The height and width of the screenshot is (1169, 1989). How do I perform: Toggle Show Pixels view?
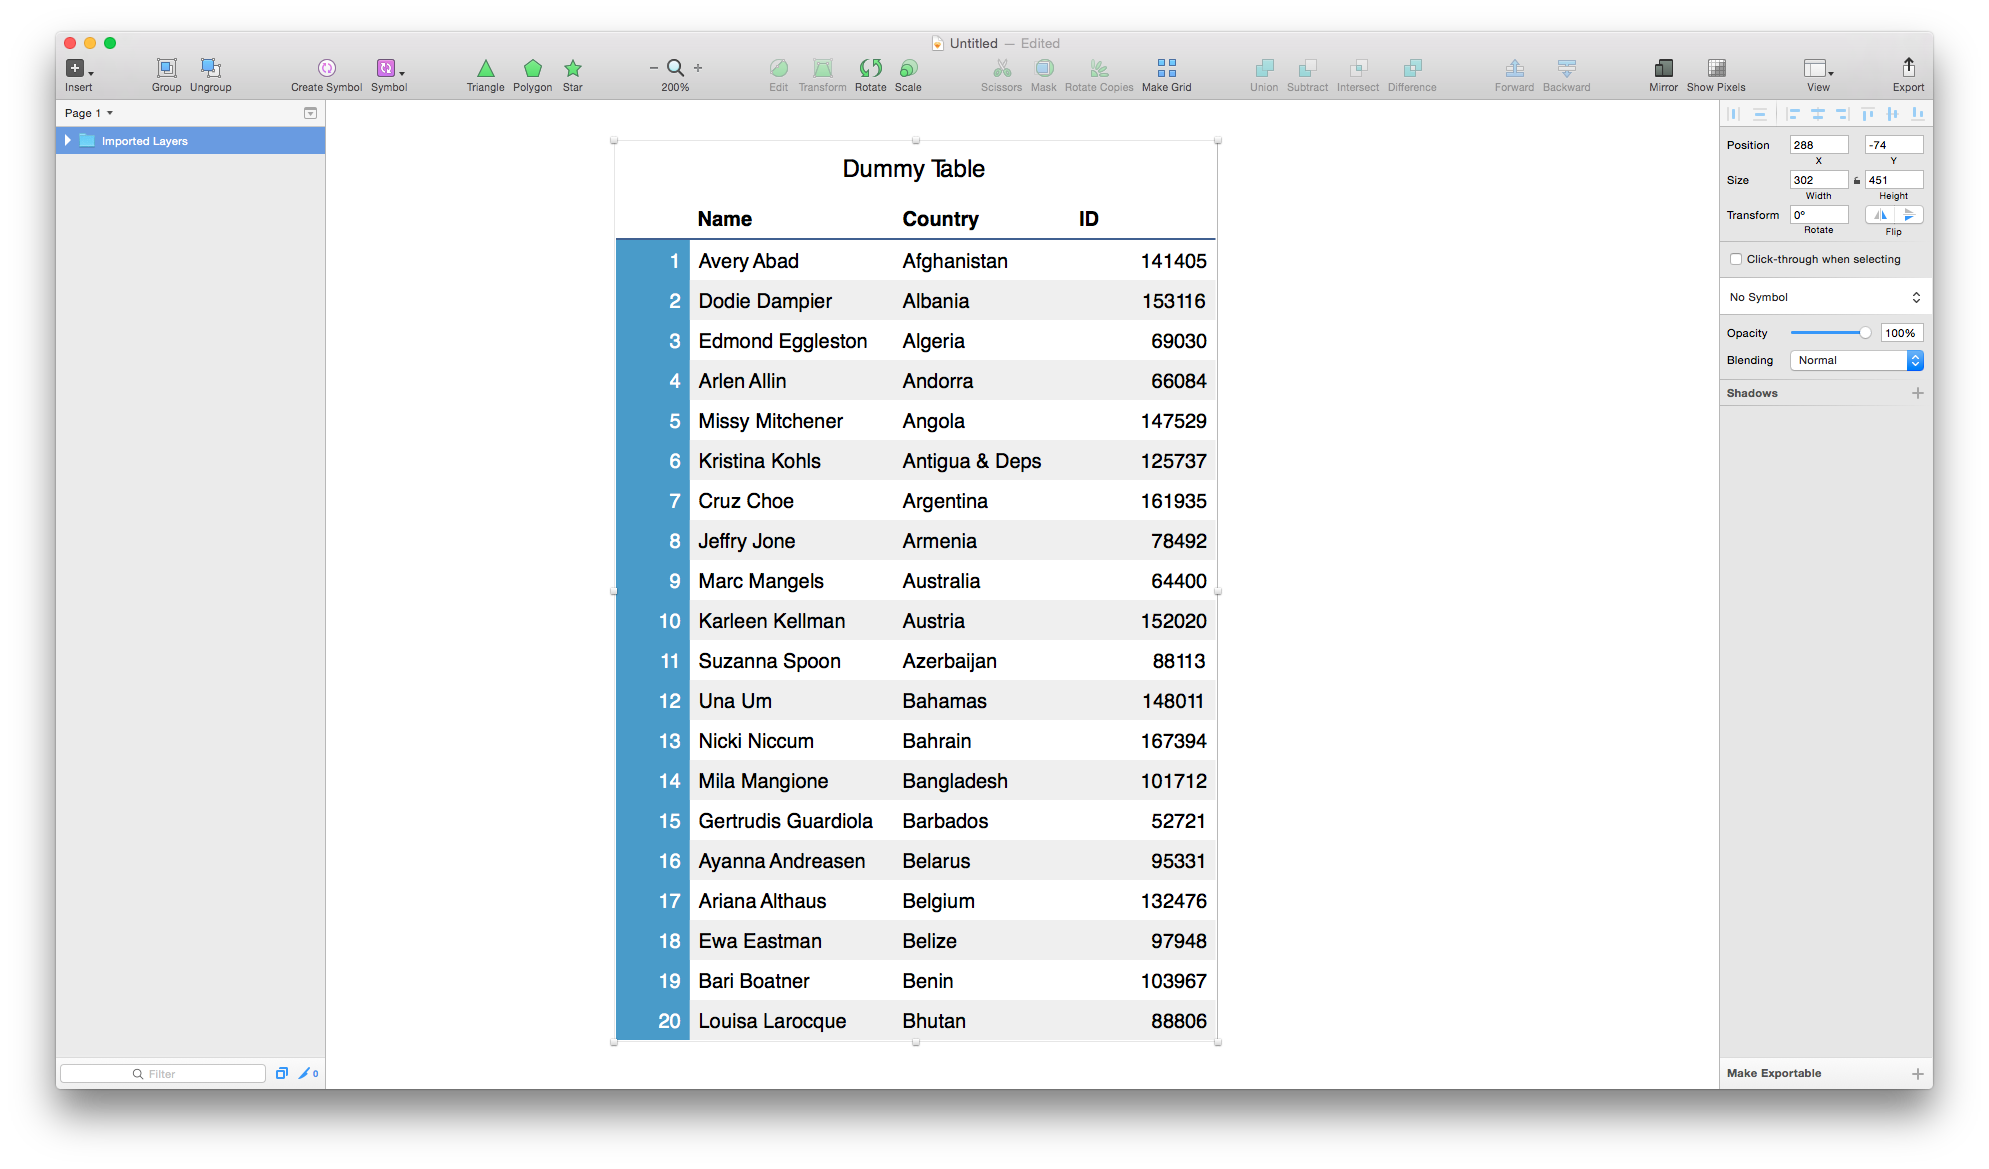(x=1716, y=69)
